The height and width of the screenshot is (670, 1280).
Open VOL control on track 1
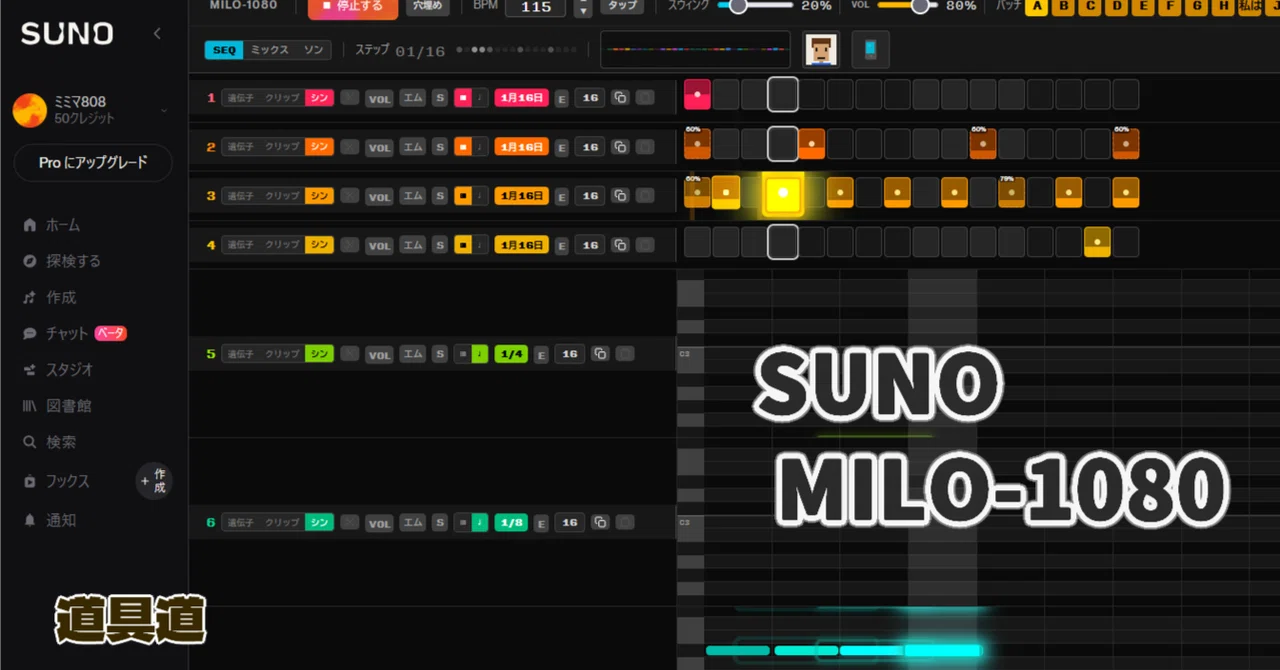pos(379,98)
